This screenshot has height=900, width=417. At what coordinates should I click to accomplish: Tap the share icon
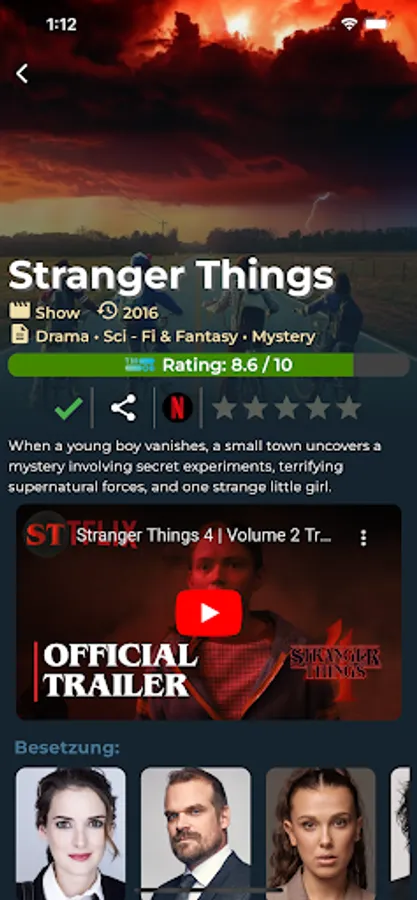point(123,408)
